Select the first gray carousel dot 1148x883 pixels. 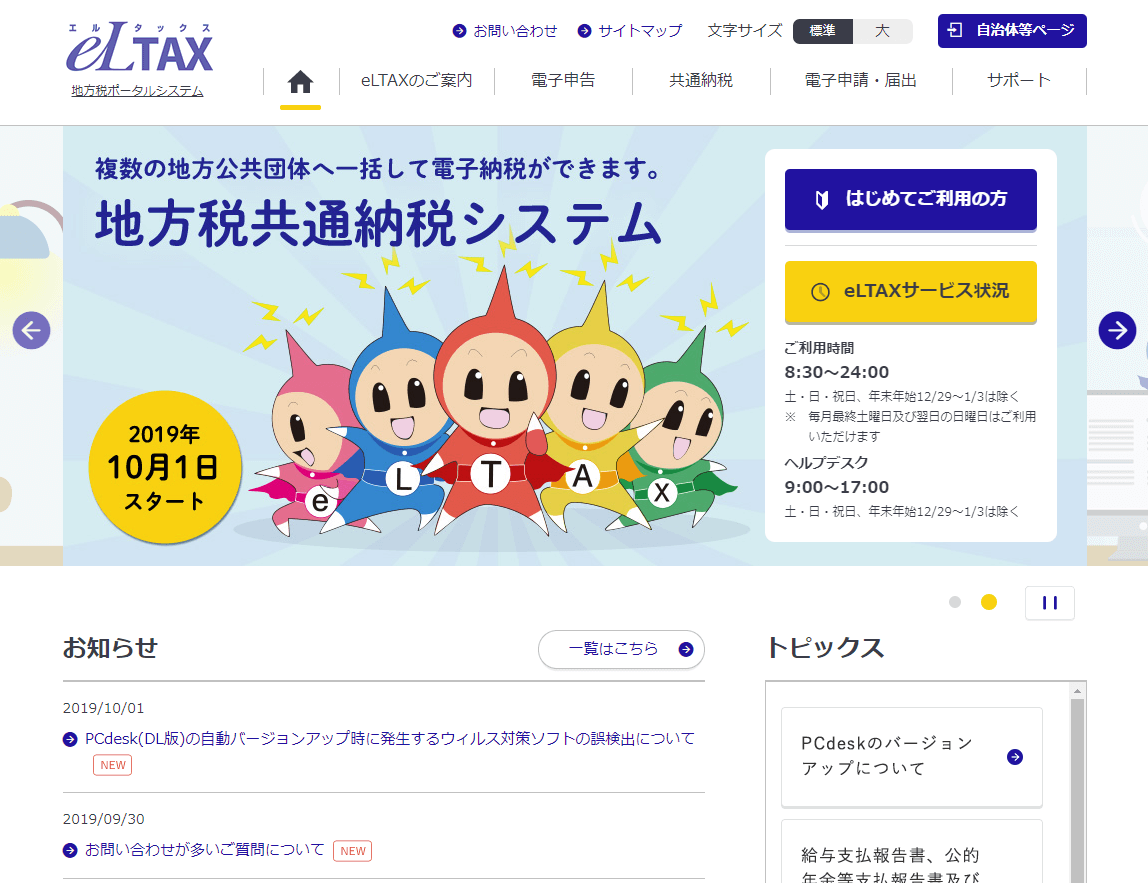click(953, 603)
